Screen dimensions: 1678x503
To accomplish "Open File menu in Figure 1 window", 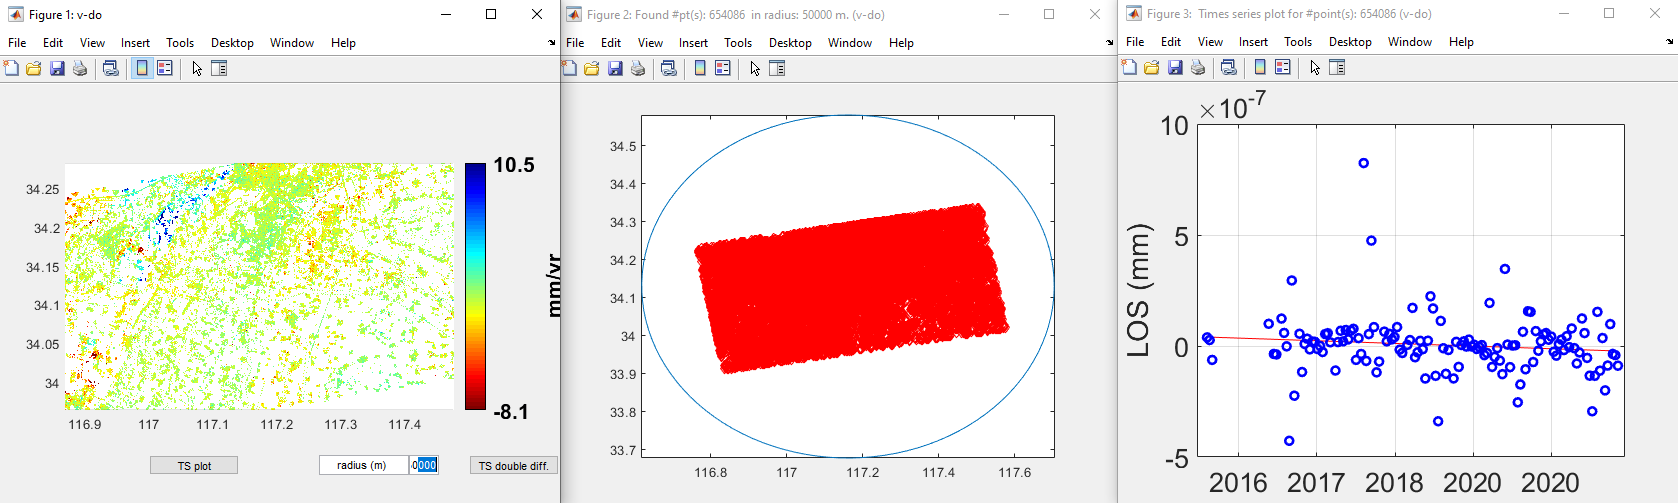I will click(x=17, y=43).
